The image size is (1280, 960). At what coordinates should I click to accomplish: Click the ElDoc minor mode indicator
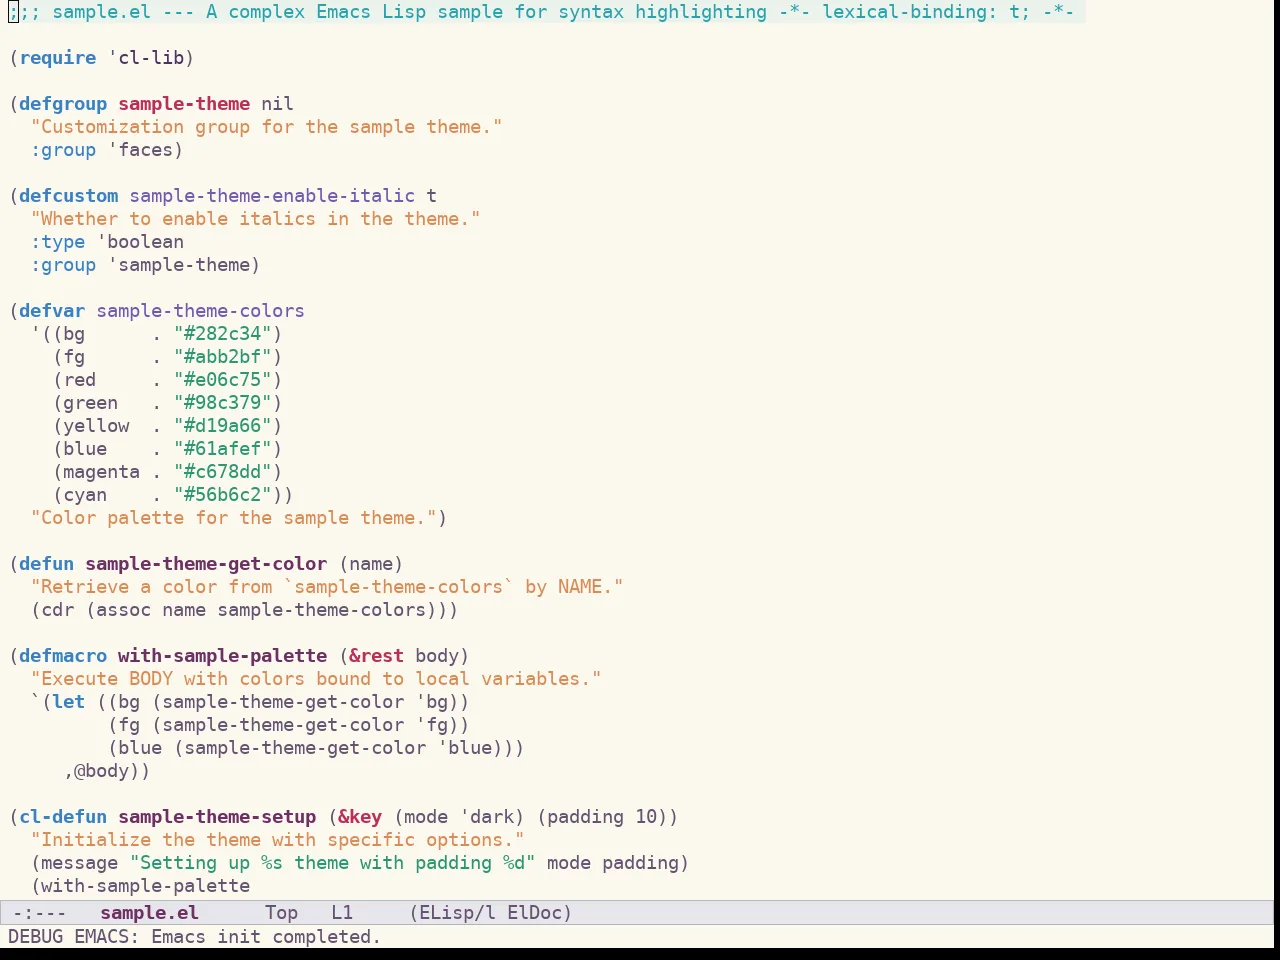coord(535,913)
